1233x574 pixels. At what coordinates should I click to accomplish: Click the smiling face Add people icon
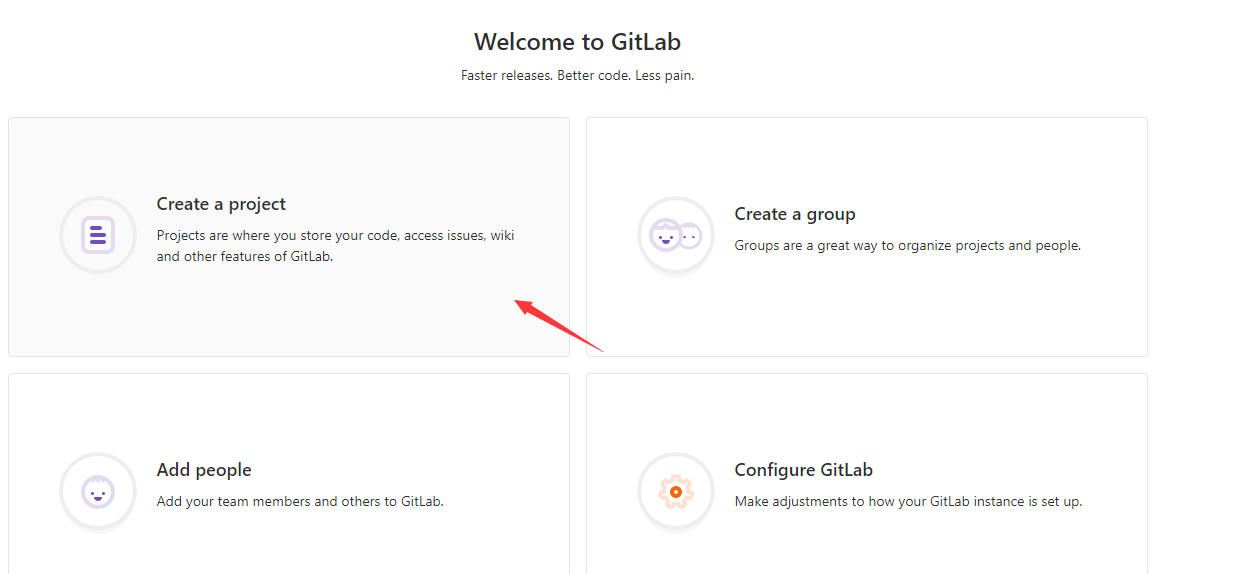tap(97, 491)
